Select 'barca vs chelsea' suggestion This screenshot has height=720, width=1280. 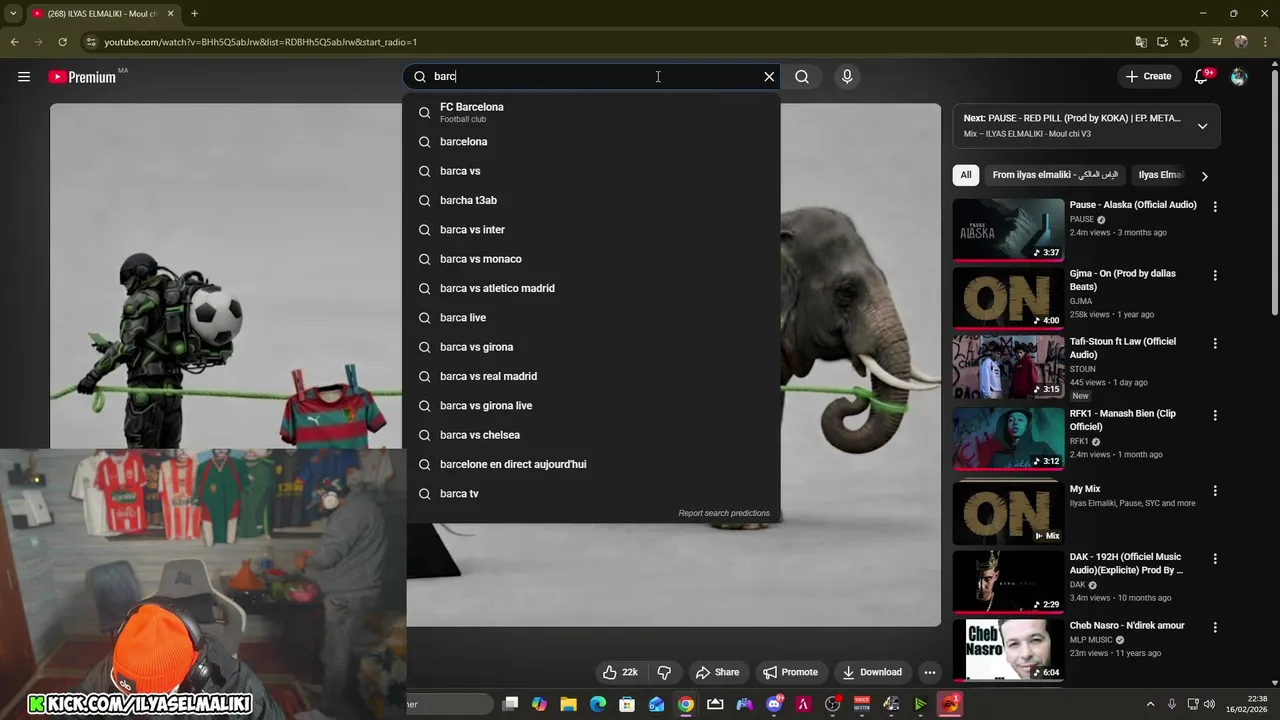click(593, 435)
